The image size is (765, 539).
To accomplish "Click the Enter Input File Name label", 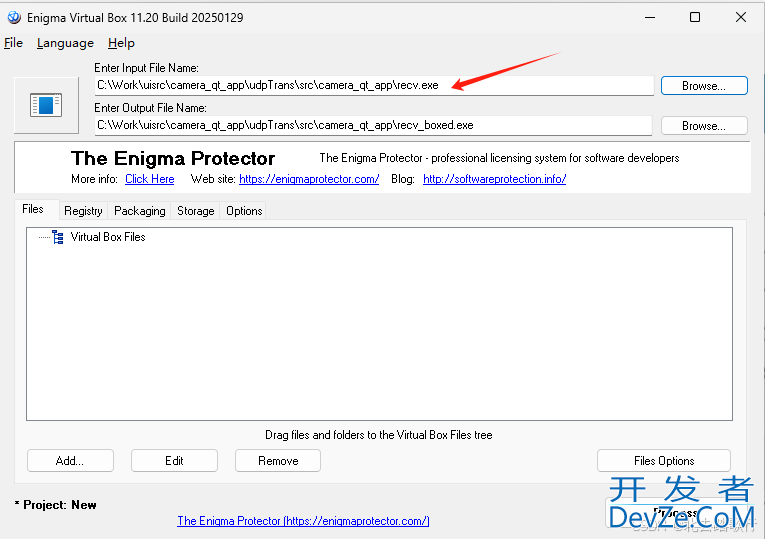I will [146, 68].
